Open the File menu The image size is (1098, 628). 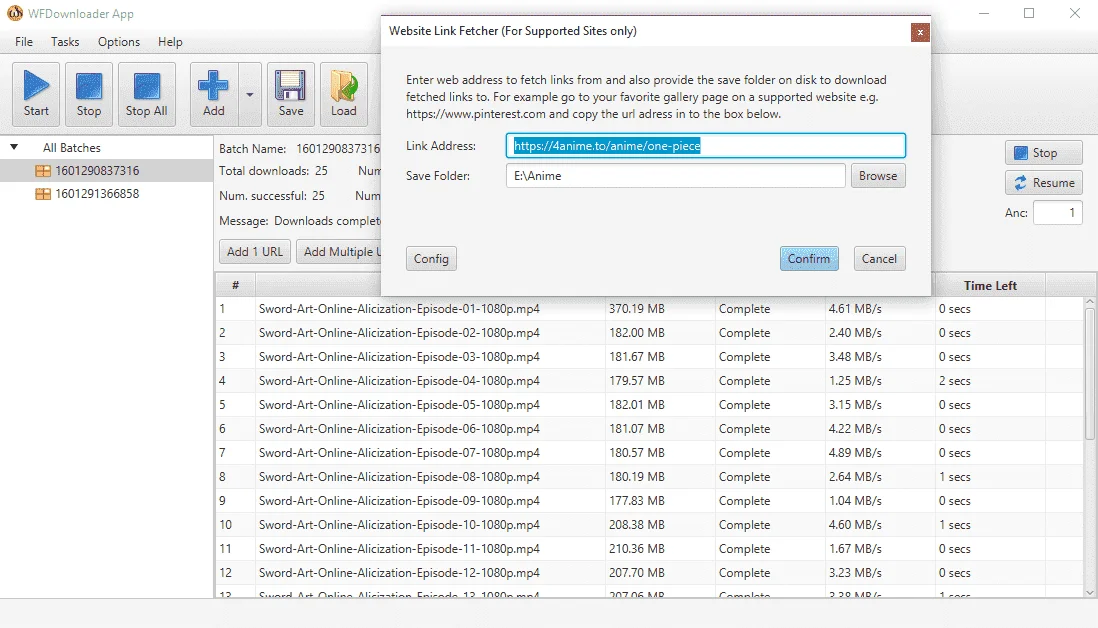click(x=24, y=42)
